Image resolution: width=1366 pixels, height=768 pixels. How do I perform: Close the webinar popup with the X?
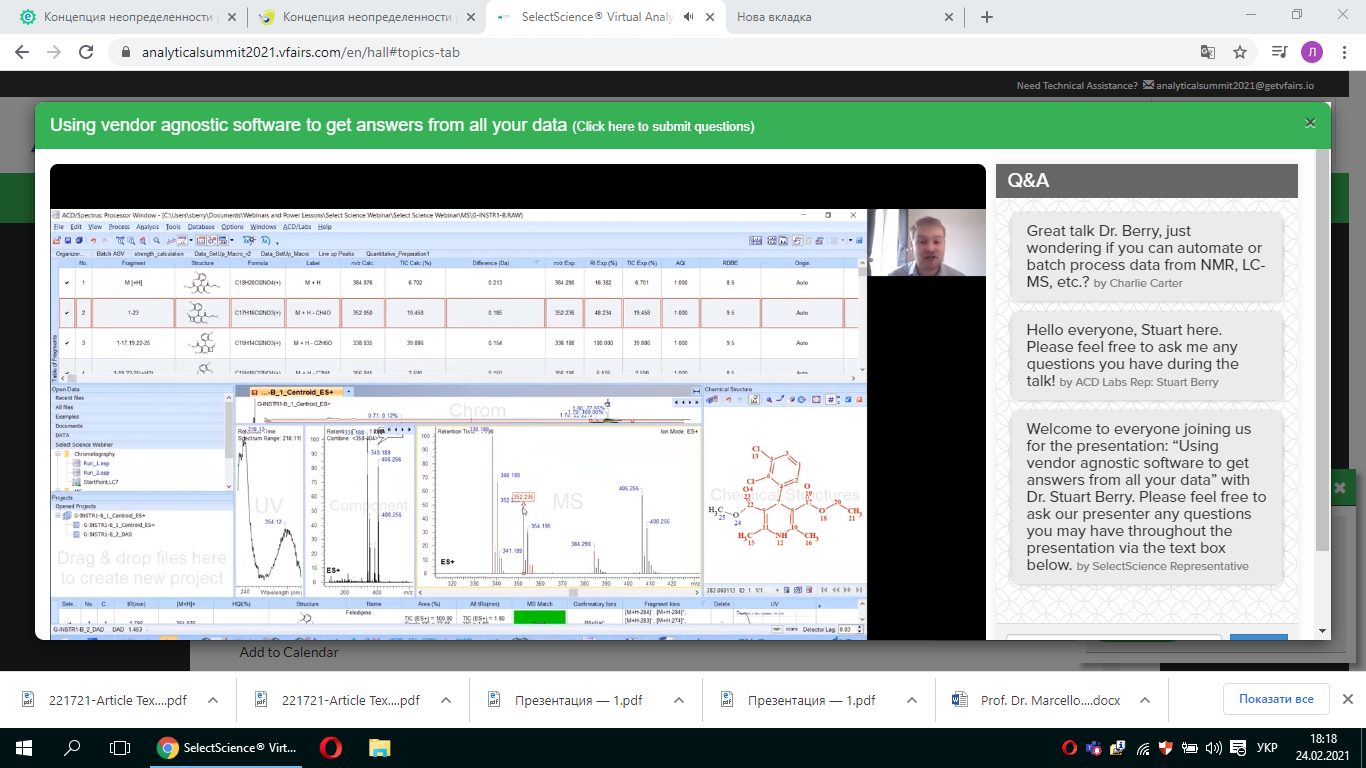click(x=1310, y=123)
